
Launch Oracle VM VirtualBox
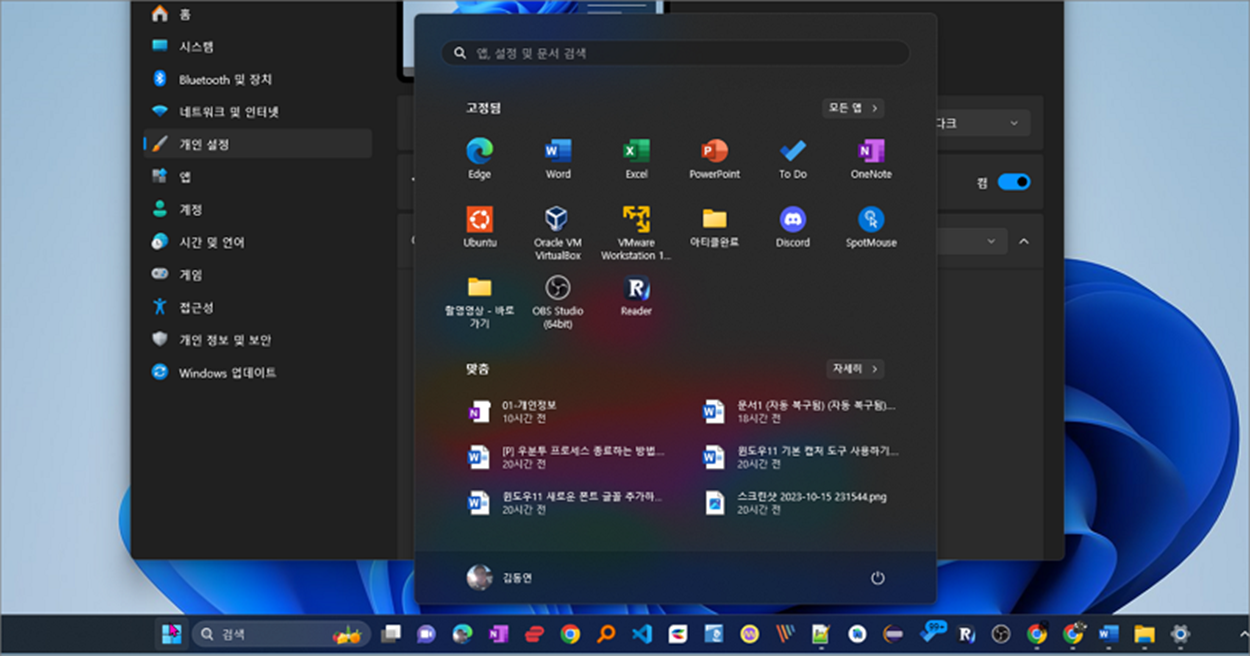point(558,233)
